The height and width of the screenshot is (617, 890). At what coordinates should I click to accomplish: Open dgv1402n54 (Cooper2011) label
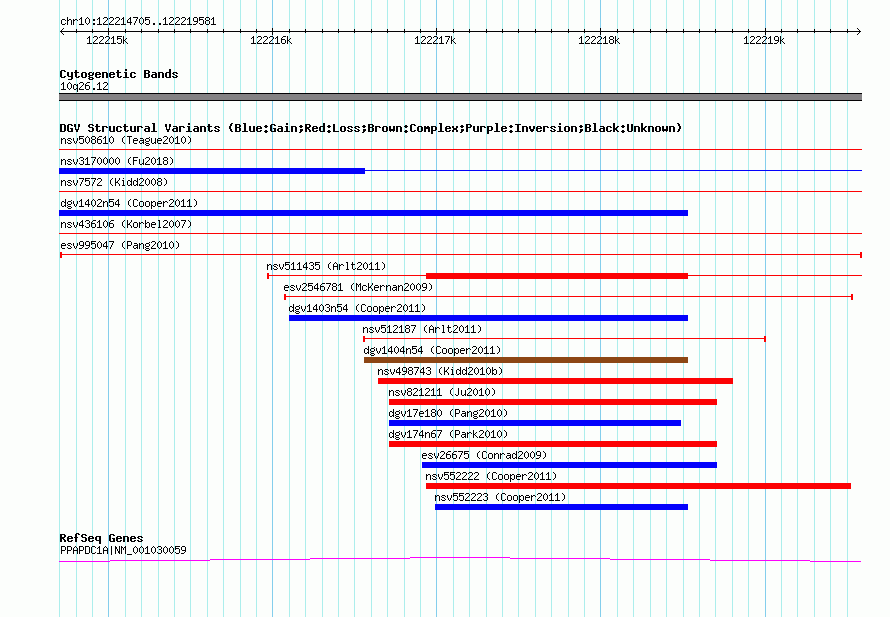pyautogui.click(x=129, y=203)
